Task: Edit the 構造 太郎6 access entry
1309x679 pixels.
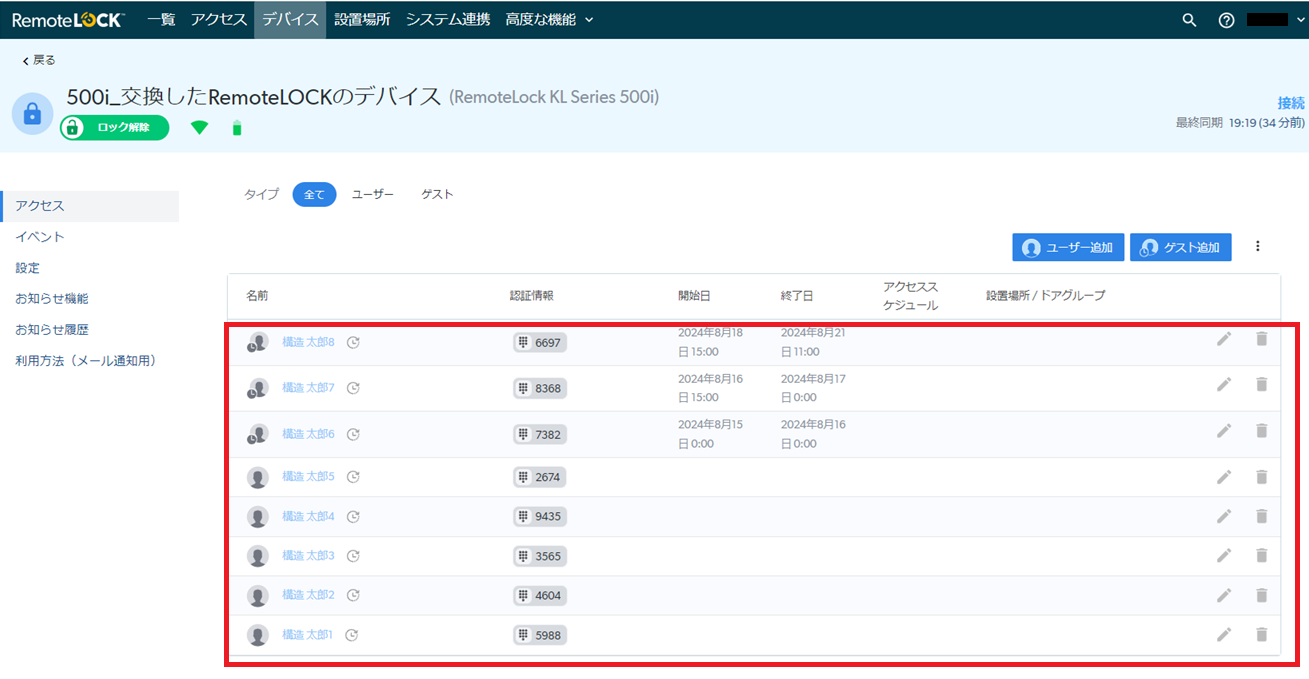Action: point(1223,431)
